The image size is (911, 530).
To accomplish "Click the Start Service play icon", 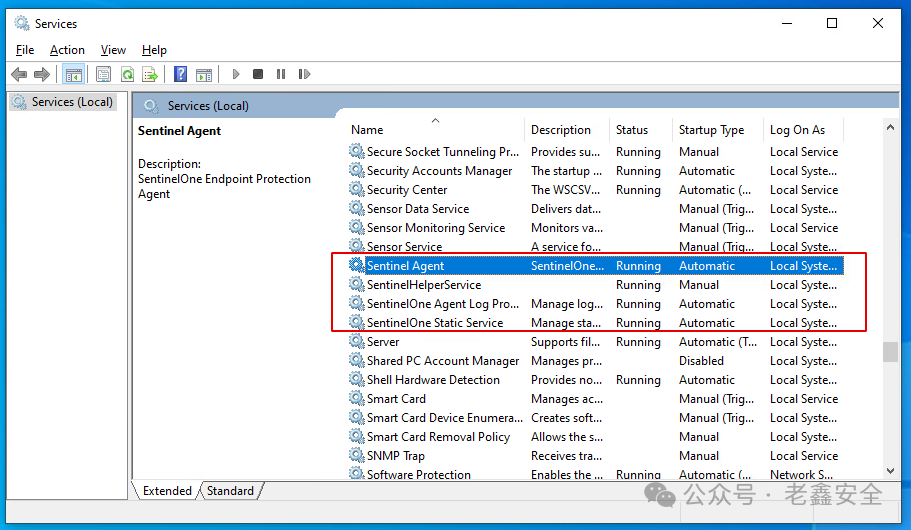I will point(235,74).
